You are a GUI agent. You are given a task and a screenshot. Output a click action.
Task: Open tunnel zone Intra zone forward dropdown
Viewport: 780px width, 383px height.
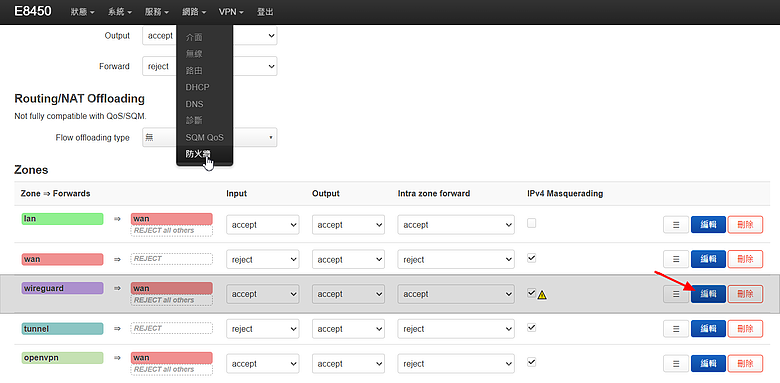tap(456, 329)
